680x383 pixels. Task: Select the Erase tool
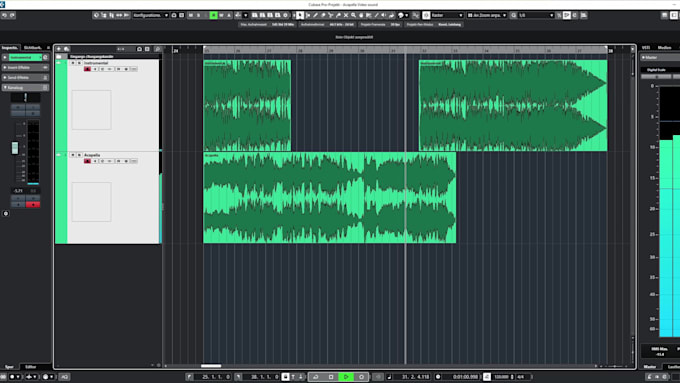point(323,15)
